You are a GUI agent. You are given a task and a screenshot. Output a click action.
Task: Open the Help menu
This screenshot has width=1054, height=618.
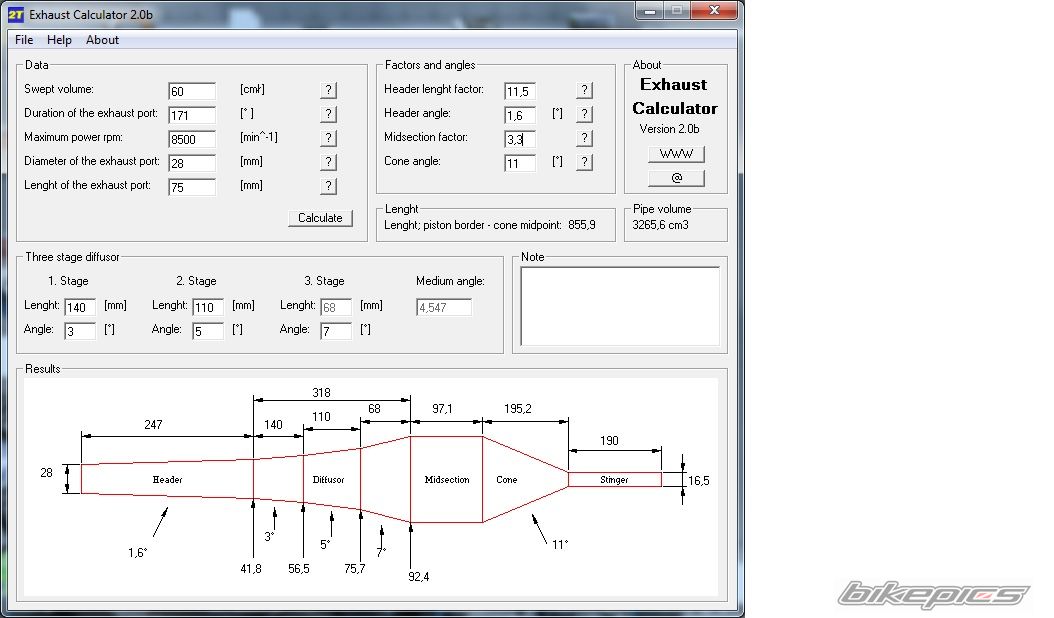tap(59, 40)
